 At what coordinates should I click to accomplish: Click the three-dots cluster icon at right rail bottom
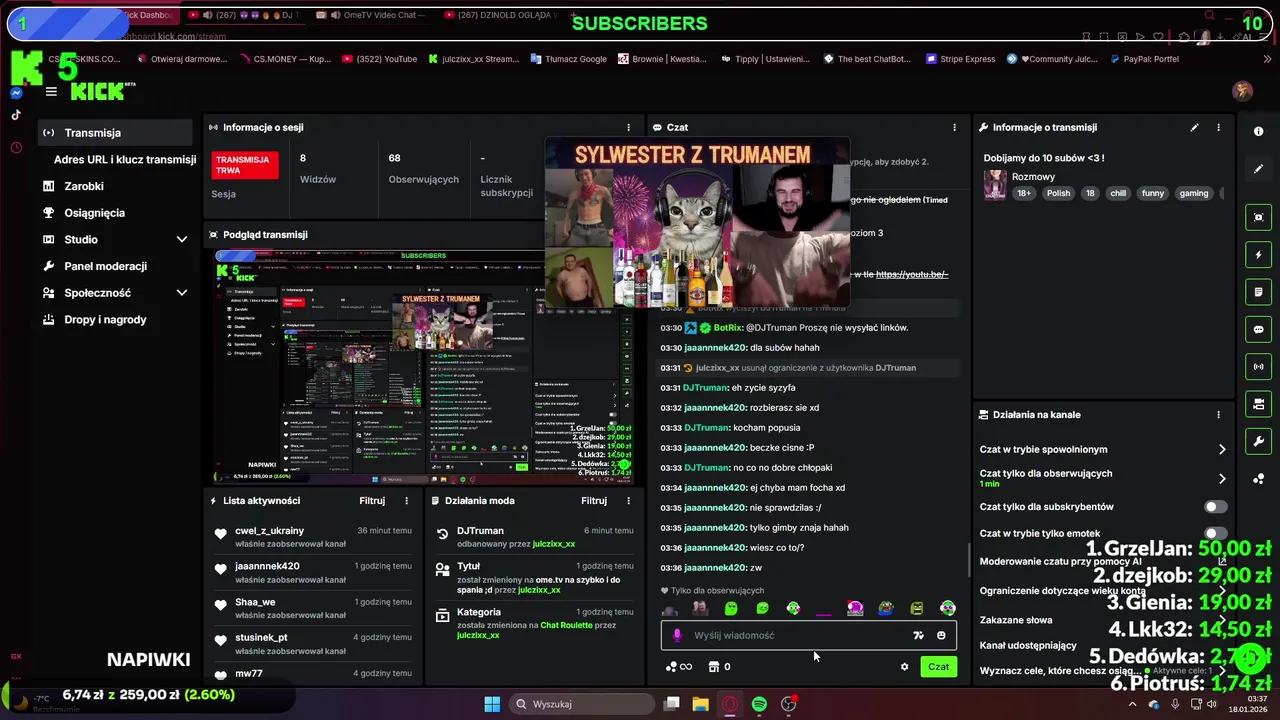1258,478
